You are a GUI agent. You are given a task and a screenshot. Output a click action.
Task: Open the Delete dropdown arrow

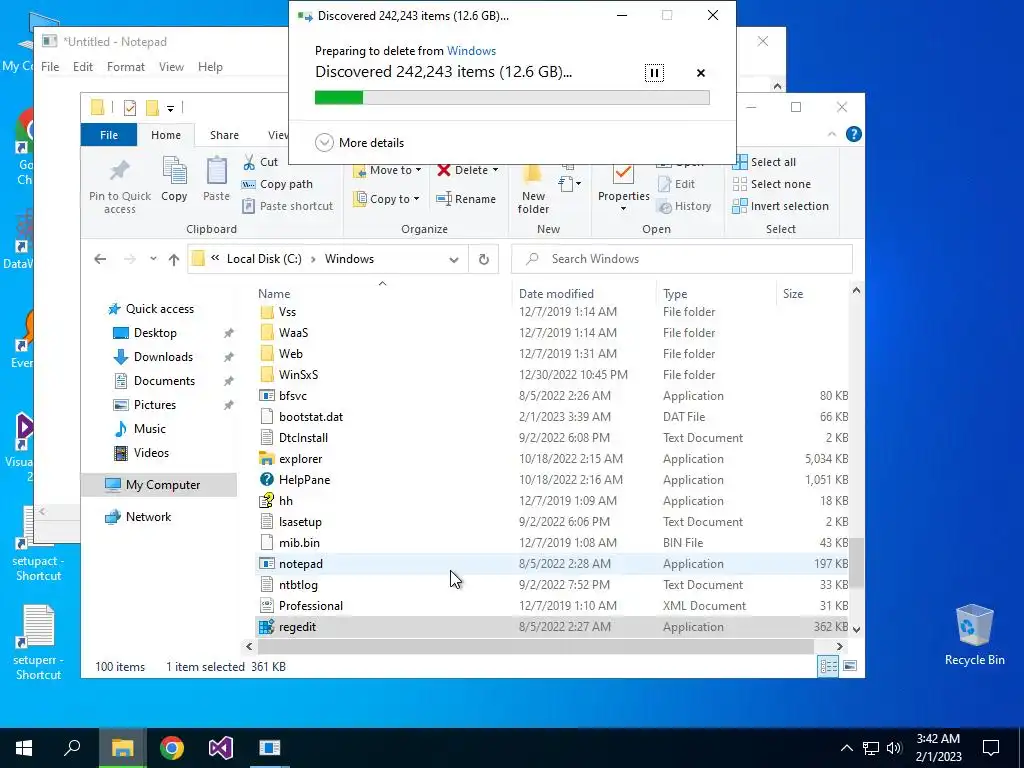click(495, 170)
